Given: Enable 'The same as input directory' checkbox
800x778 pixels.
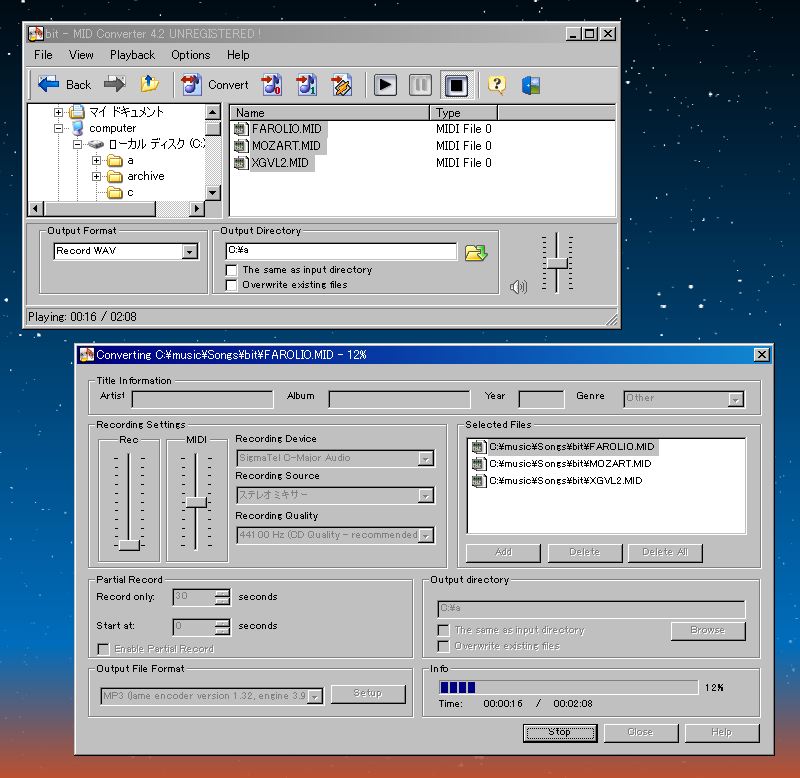Looking at the screenshot, I should 232,270.
